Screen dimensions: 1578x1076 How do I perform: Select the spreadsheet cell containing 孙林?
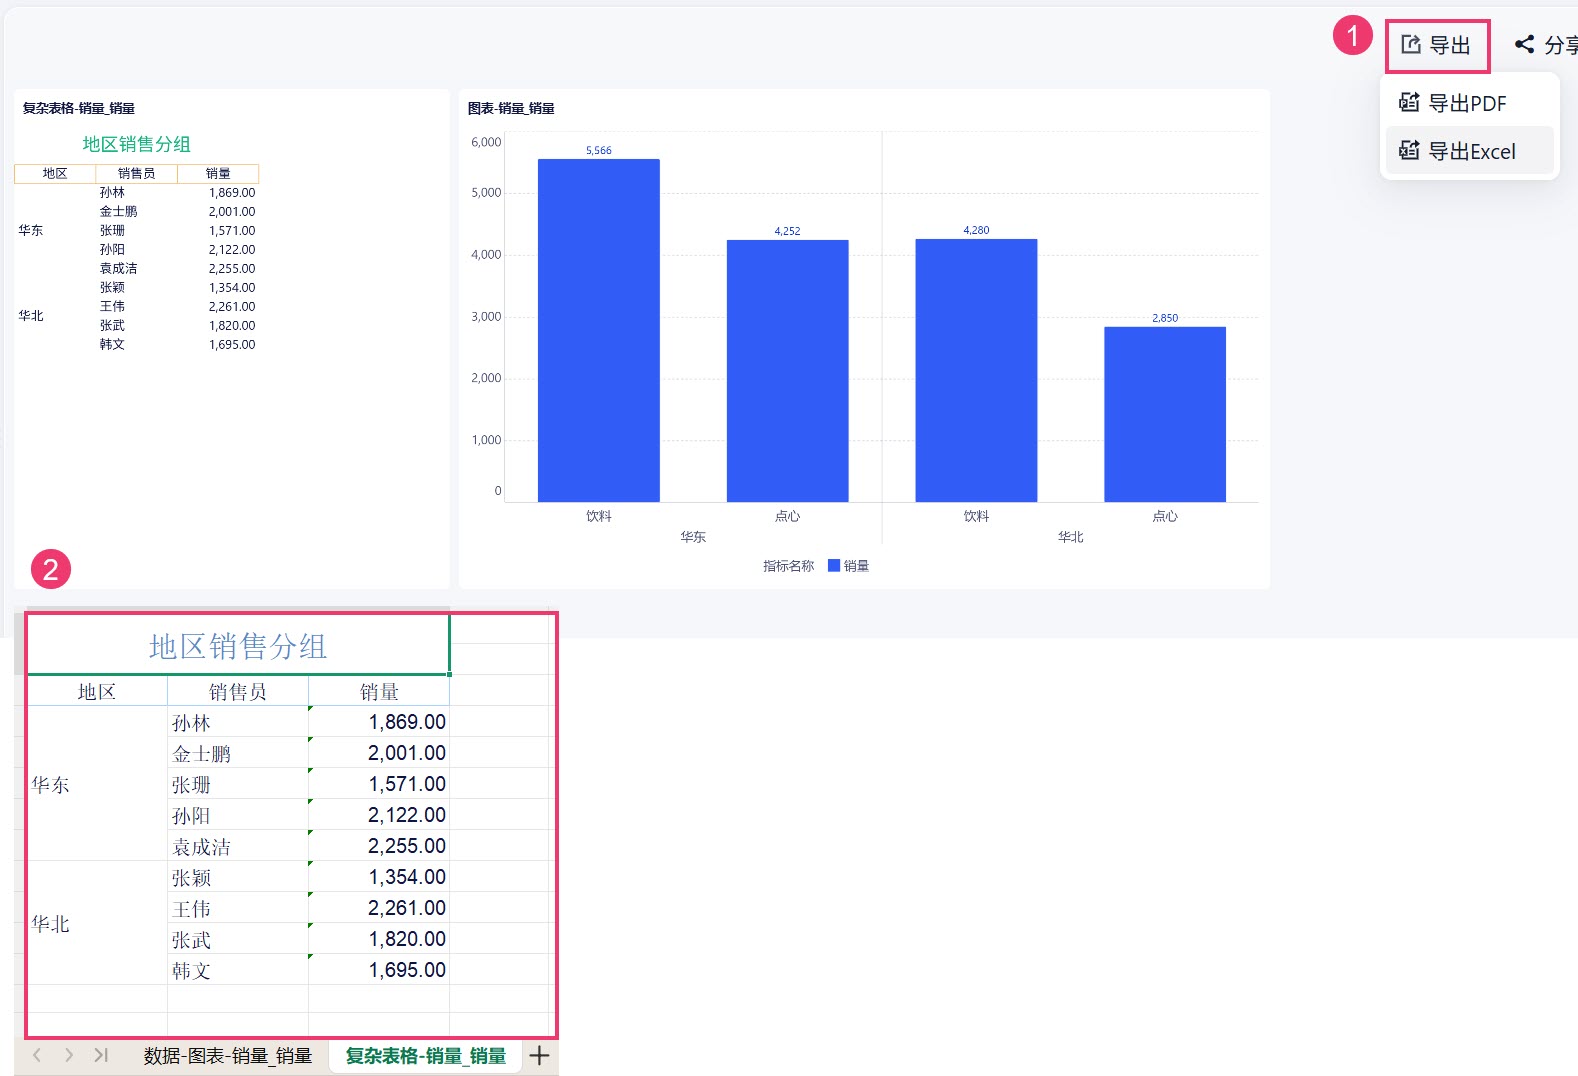point(238,722)
